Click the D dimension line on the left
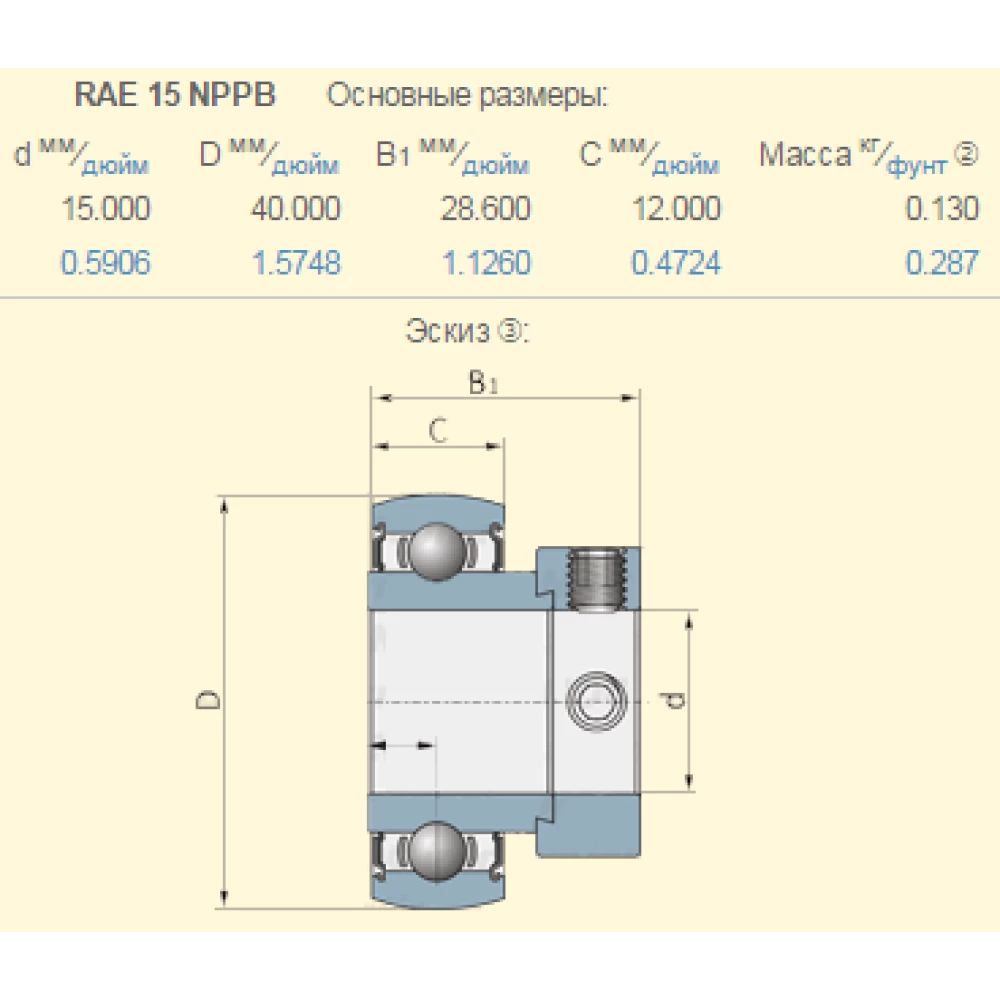Viewport: 1000px width, 1000px height. coord(223,700)
